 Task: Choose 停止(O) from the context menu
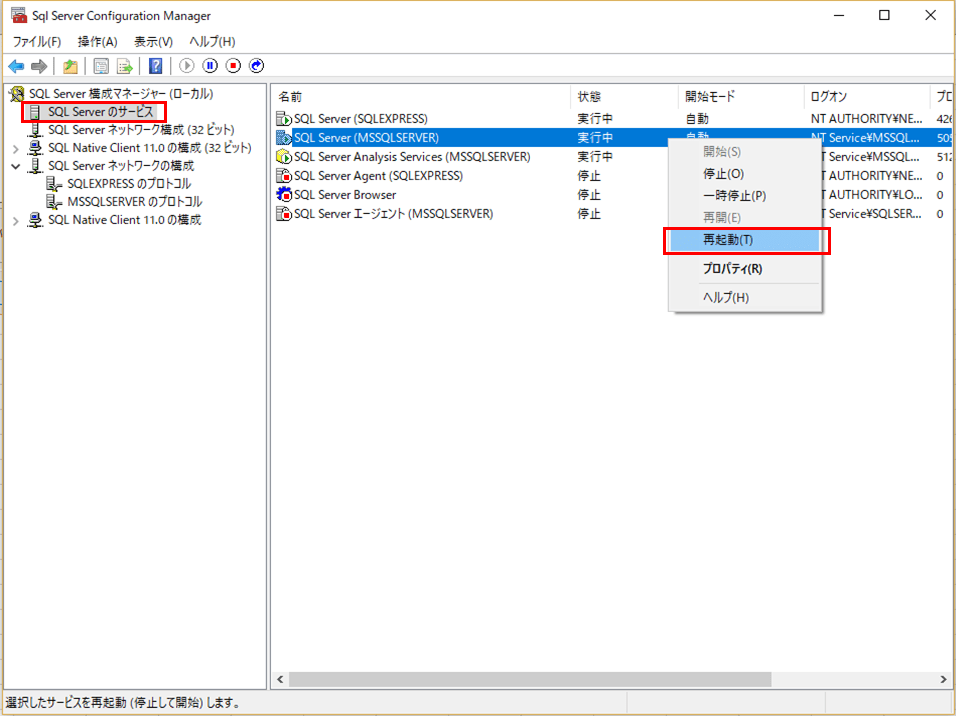coord(723,174)
